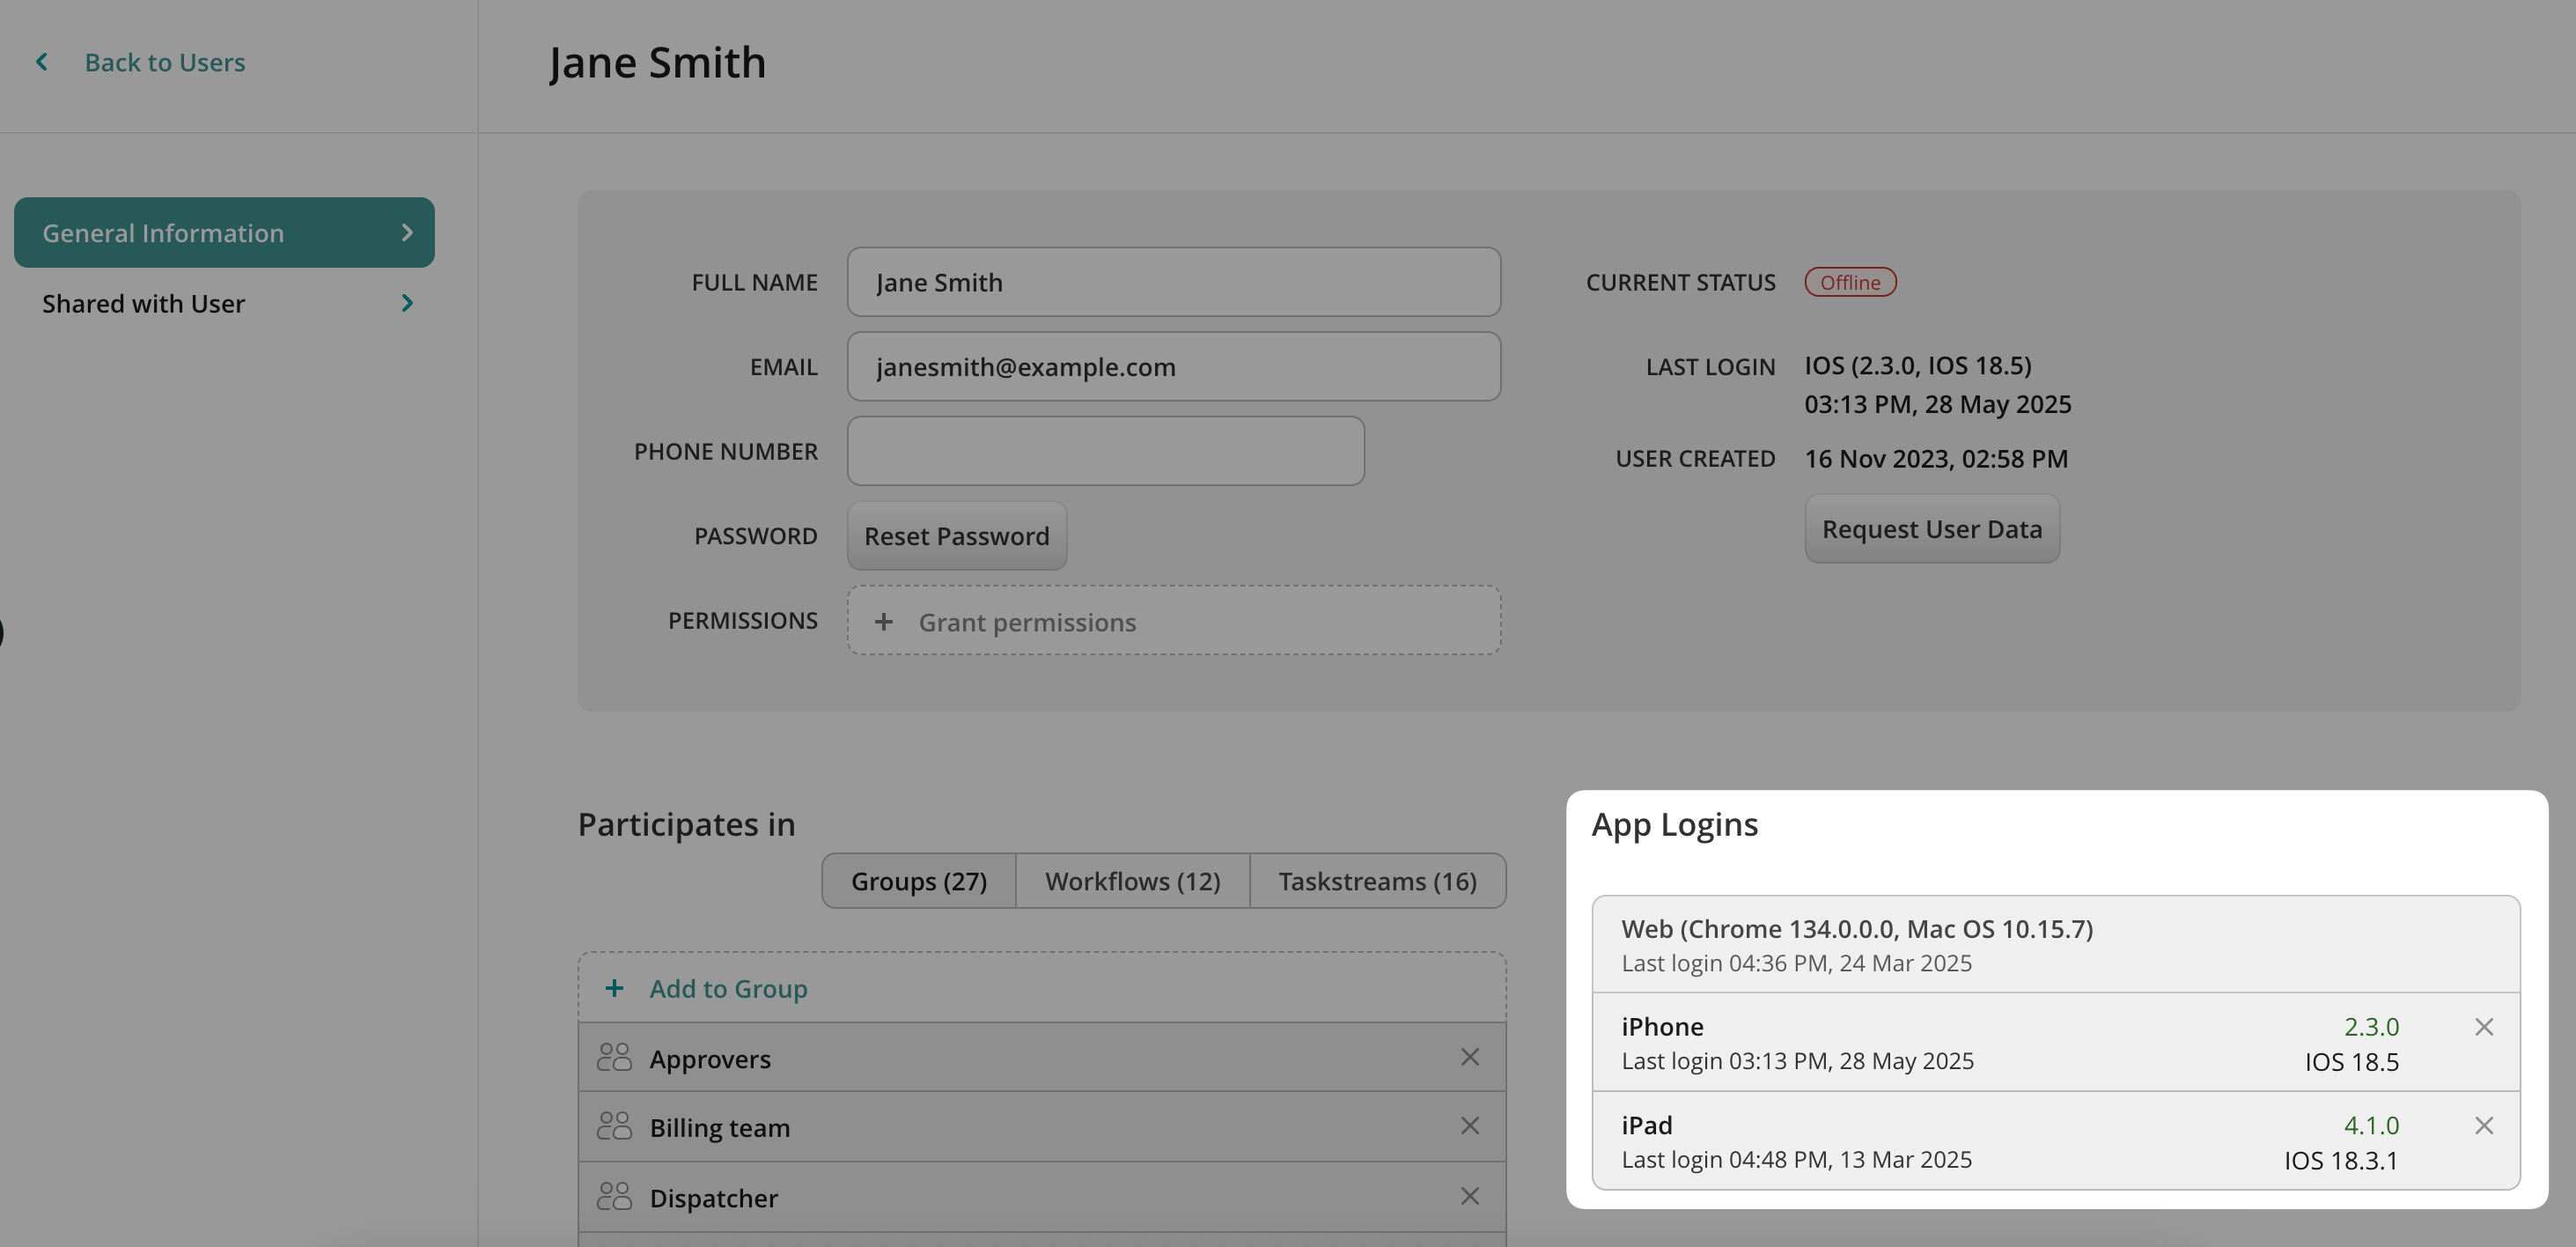The height and width of the screenshot is (1247, 2576).
Task: Expand Shared with User chevron
Action: pyautogui.click(x=407, y=303)
